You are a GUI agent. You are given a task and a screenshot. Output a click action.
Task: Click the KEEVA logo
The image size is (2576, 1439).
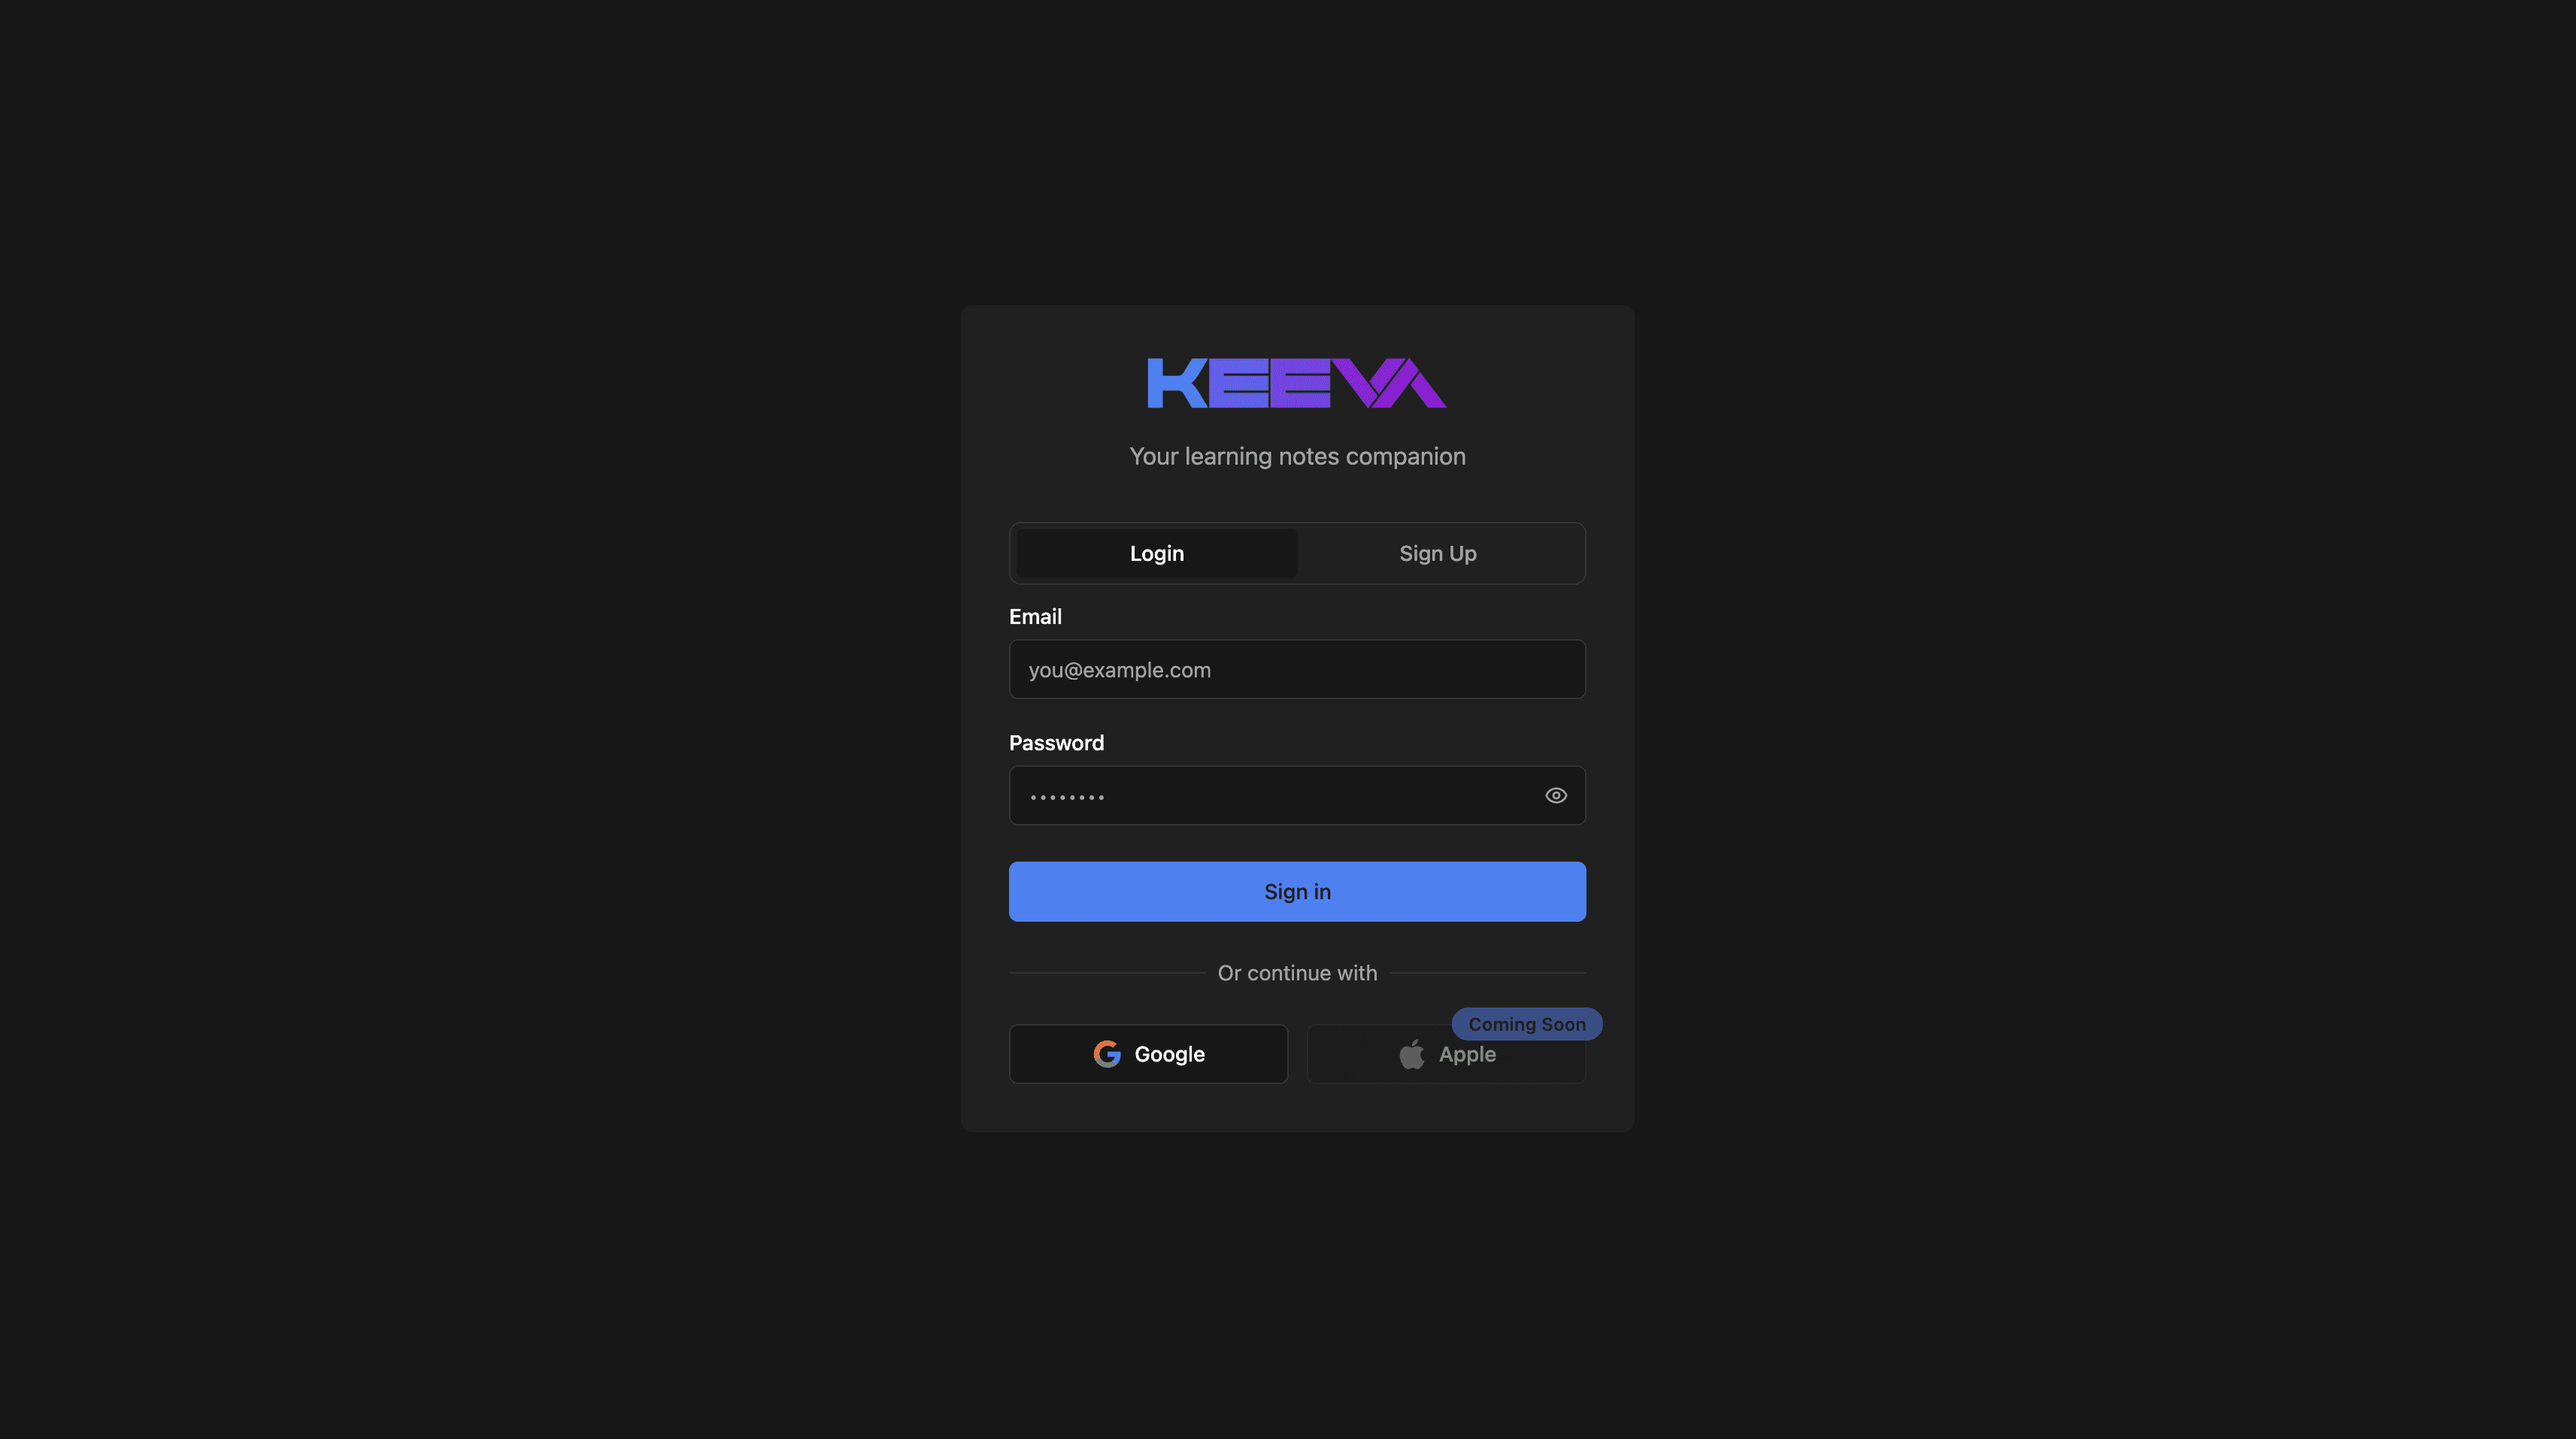(1297, 383)
